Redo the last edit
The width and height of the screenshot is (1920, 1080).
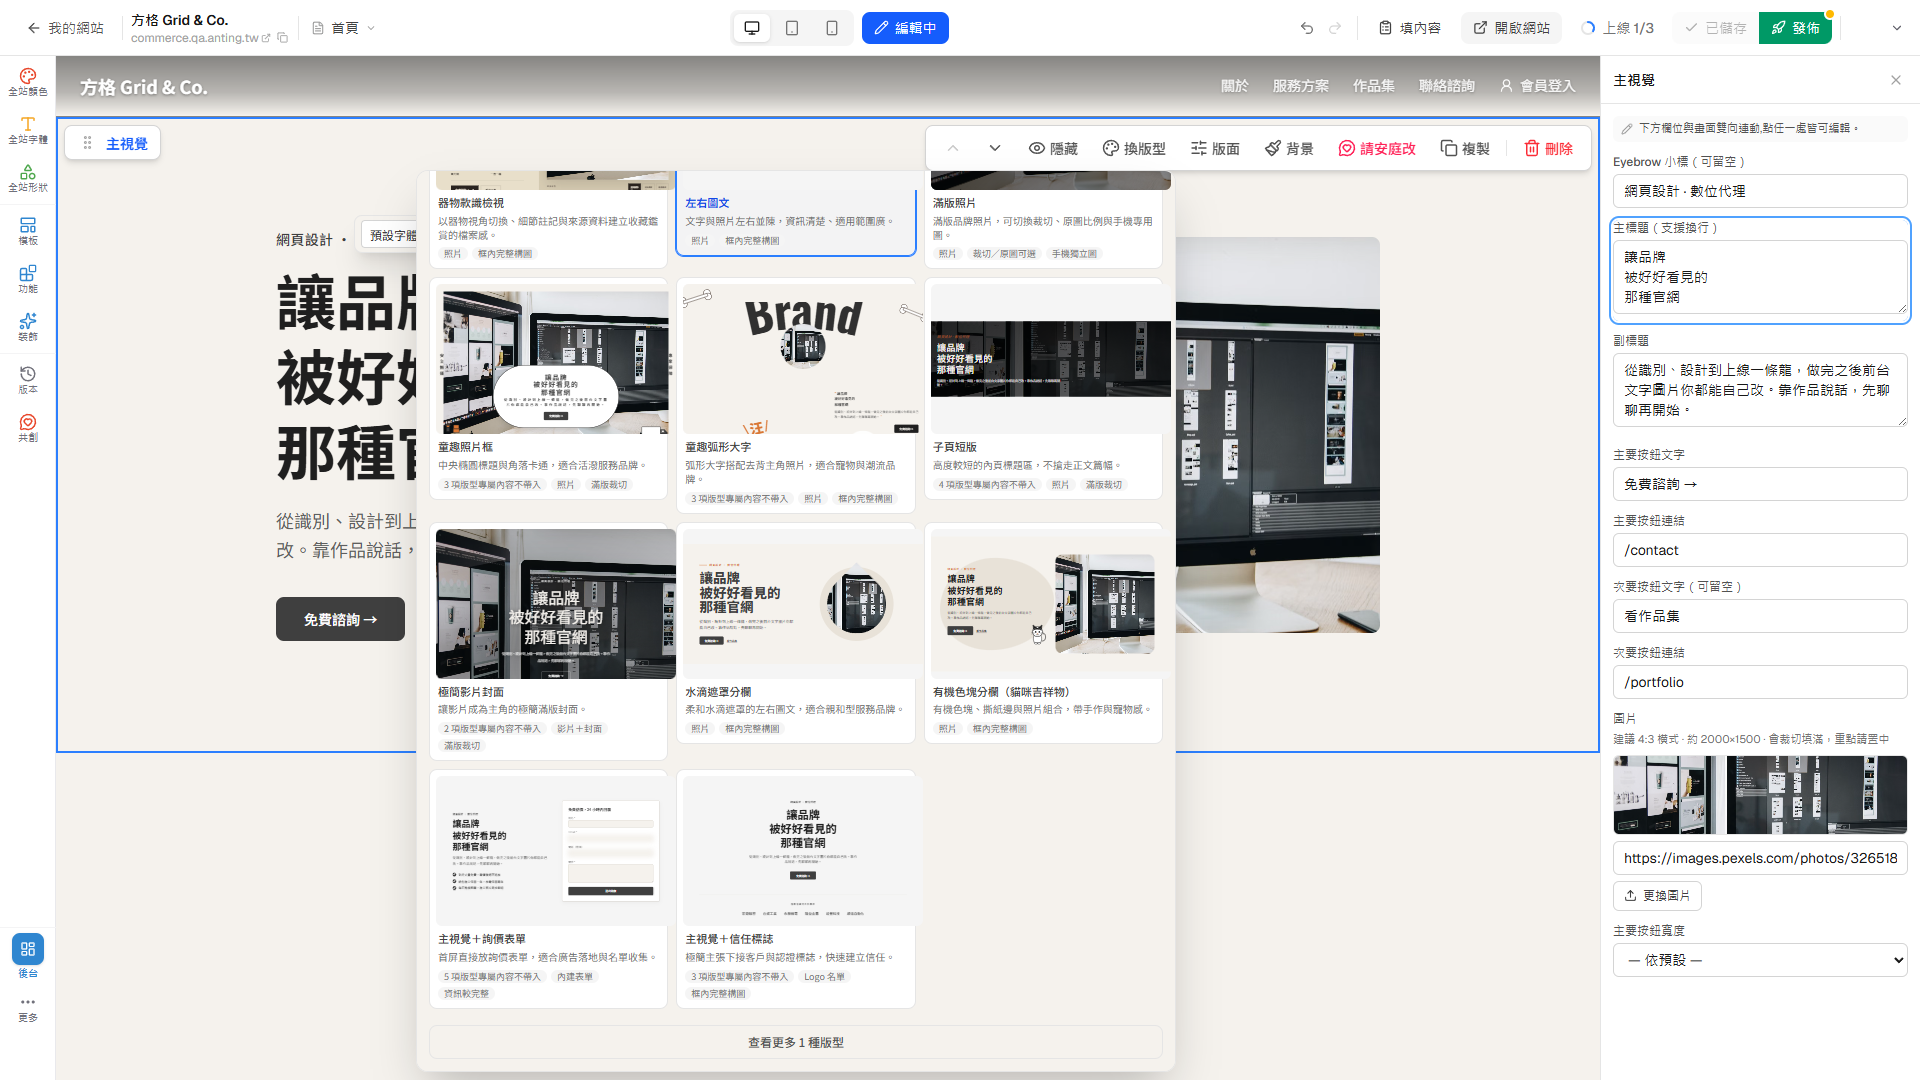pos(1335,28)
